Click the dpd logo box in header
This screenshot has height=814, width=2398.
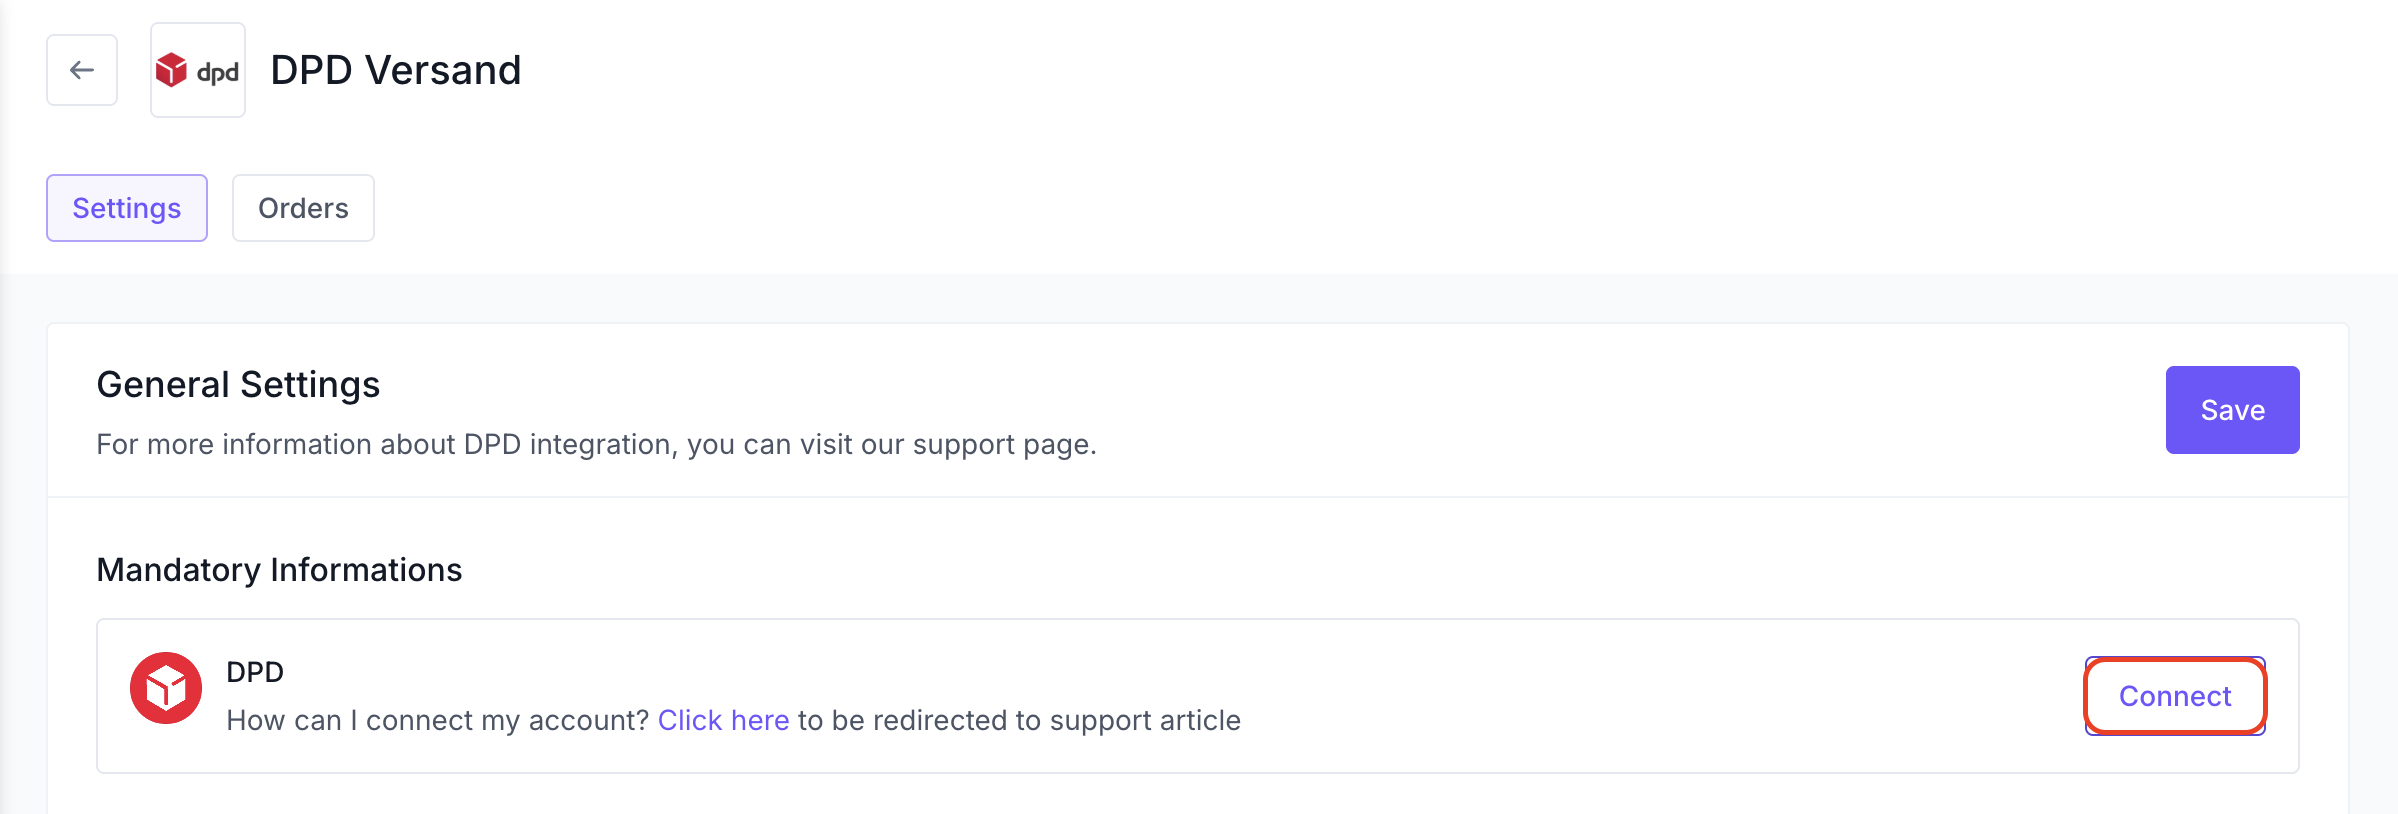(x=198, y=70)
